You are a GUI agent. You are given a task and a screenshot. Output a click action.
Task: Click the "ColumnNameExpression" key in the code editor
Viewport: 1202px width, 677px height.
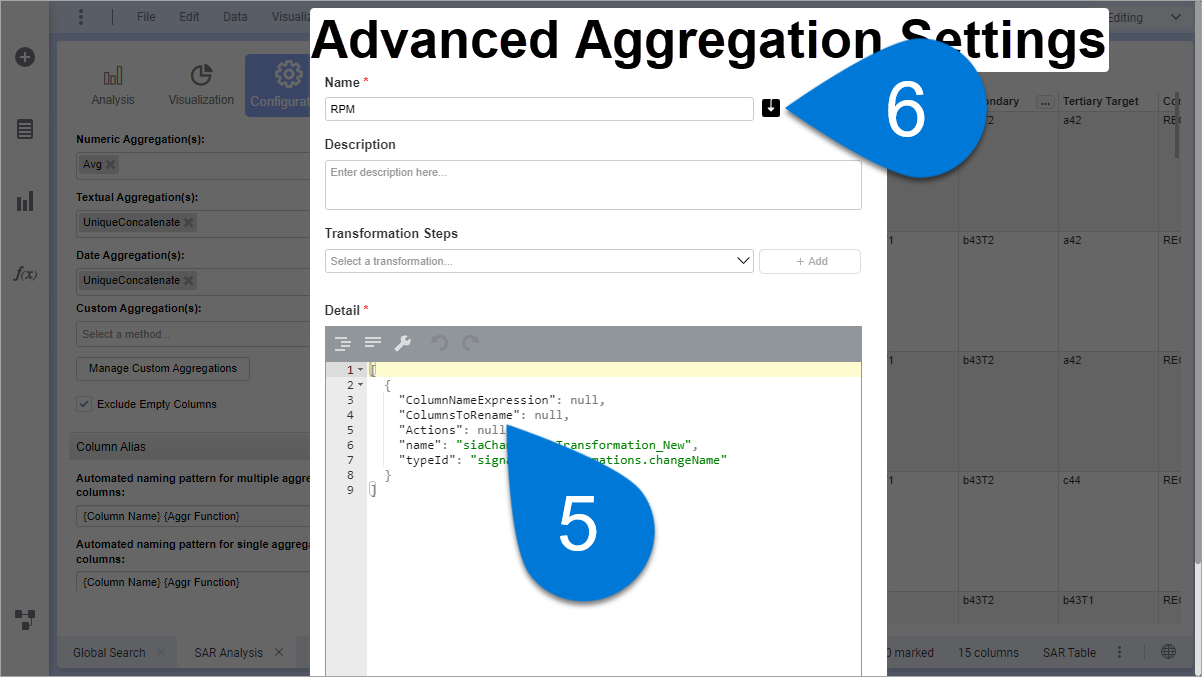(x=477, y=400)
